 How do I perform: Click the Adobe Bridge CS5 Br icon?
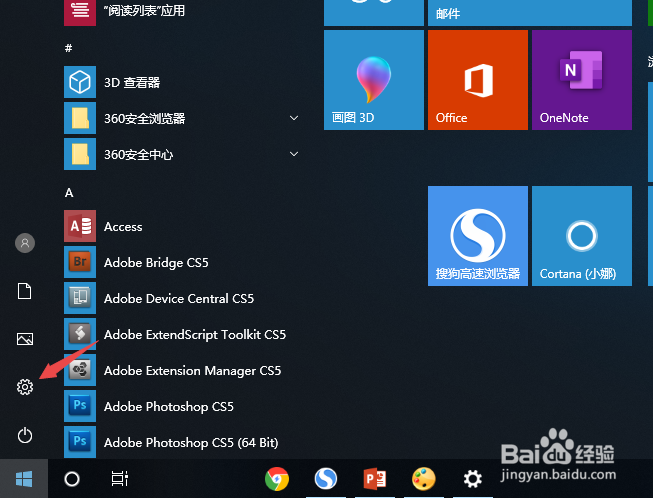click(x=80, y=262)
